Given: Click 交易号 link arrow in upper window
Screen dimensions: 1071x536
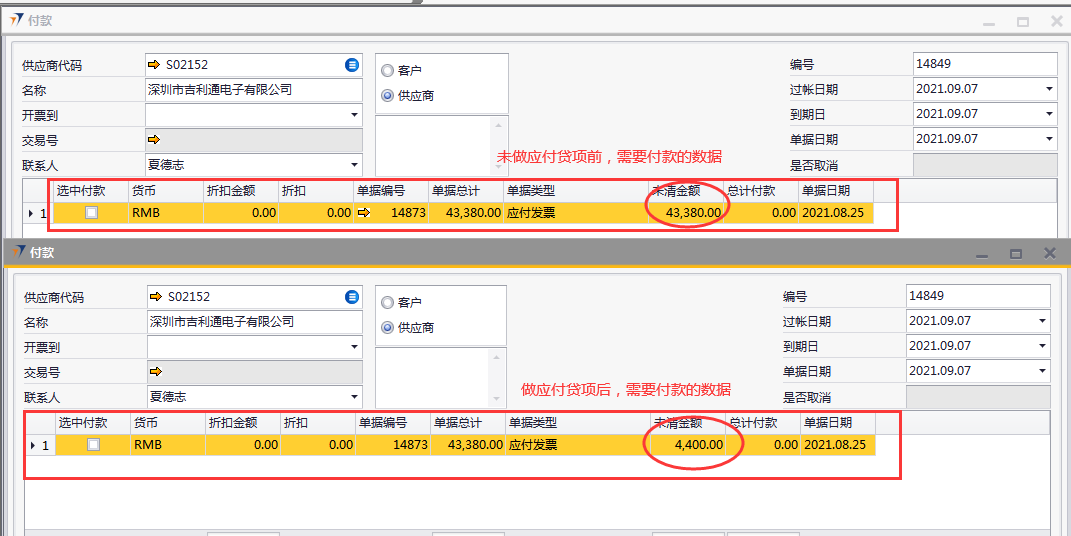Looking at the screenshot, I should point(154,140).
